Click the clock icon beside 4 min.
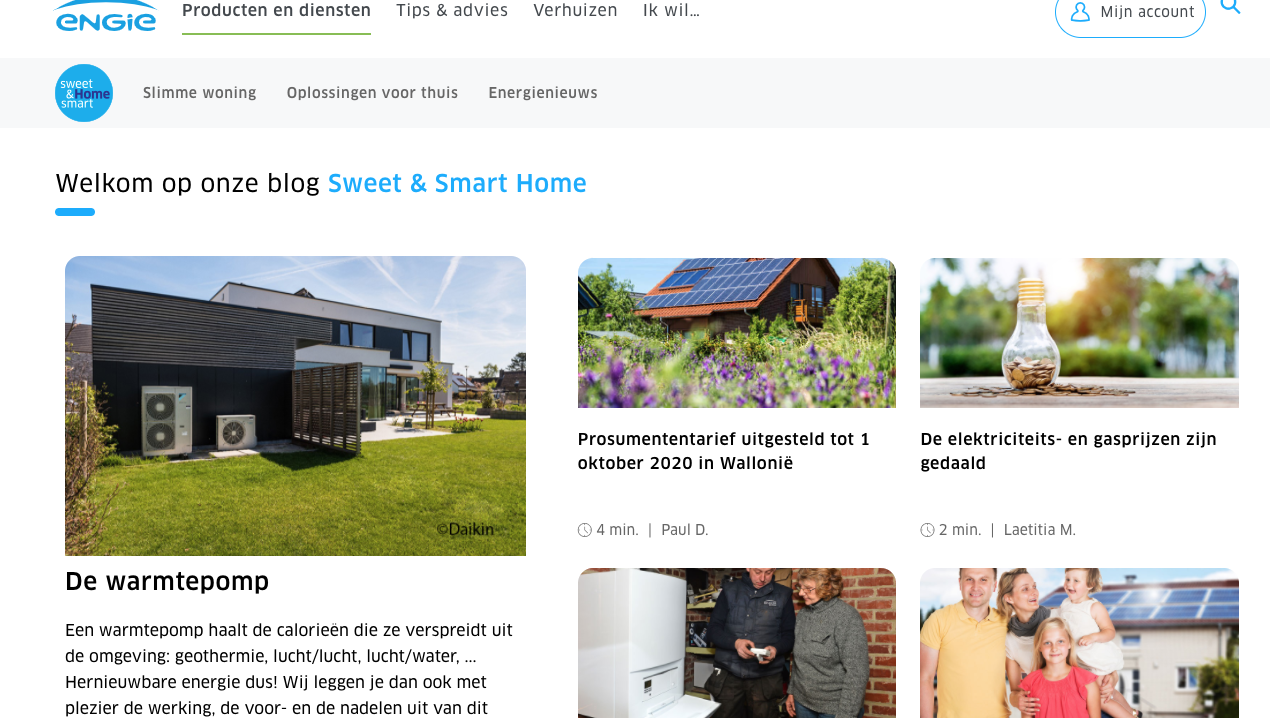The image size is (1270, 719). (x=585, y=530)
